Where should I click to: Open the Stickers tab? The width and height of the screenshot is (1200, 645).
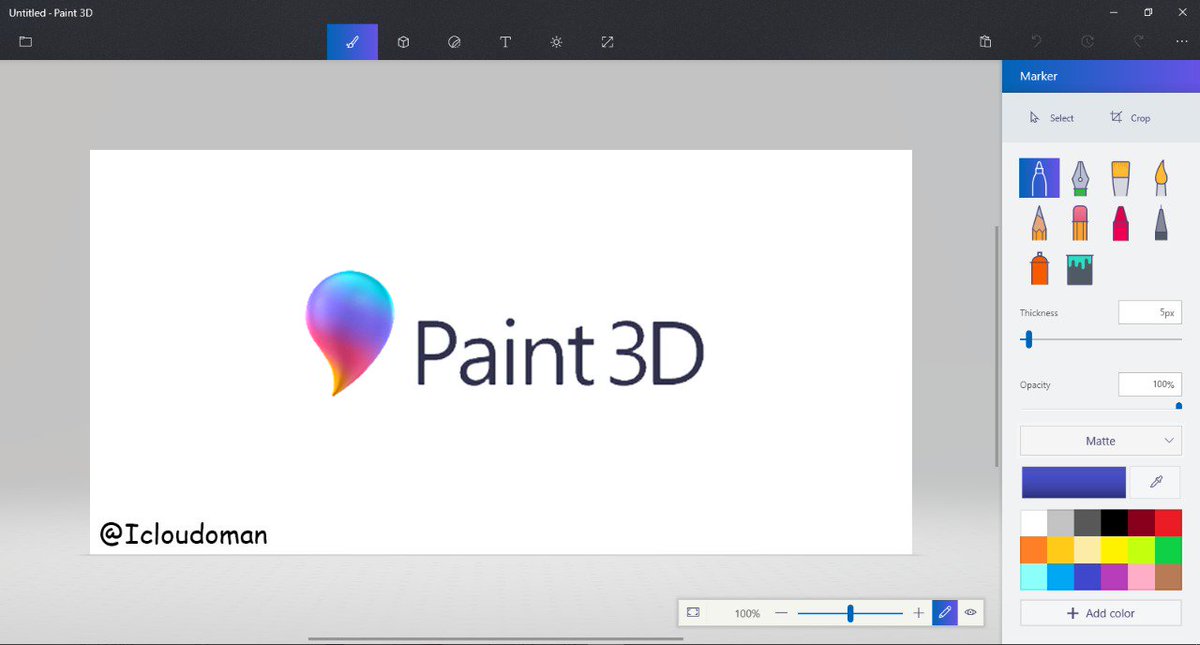(454, 42)
